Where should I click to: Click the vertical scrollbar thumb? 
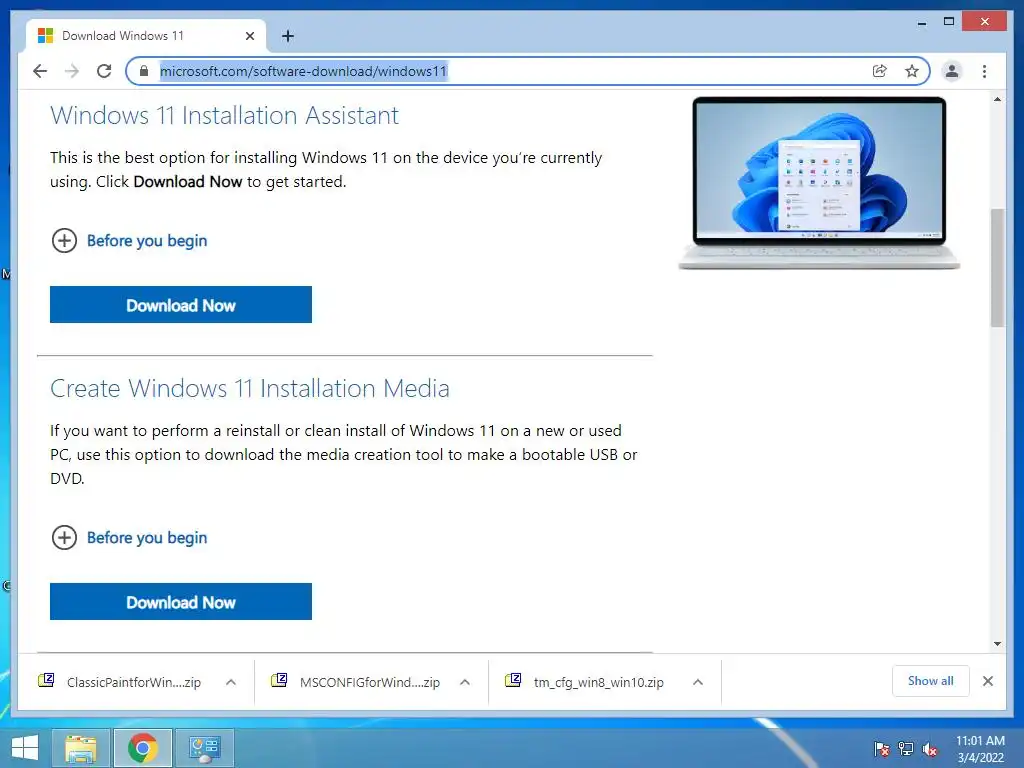pyautogui.click(x=997, y=267)
